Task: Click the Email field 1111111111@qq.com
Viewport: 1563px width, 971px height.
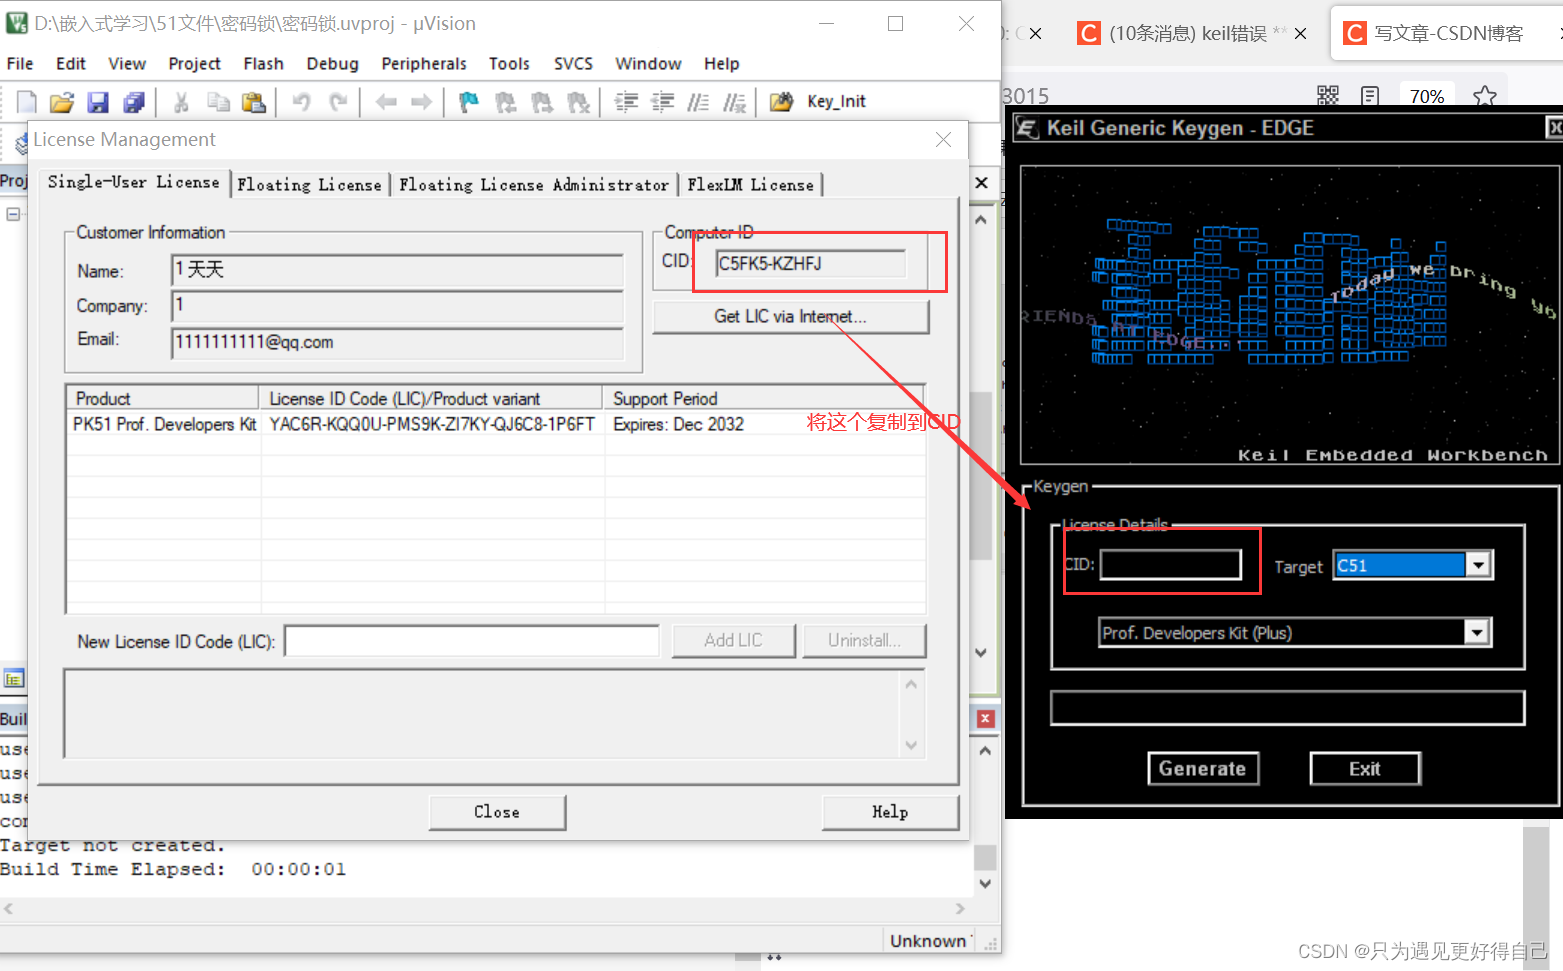Action: (397, 342)
